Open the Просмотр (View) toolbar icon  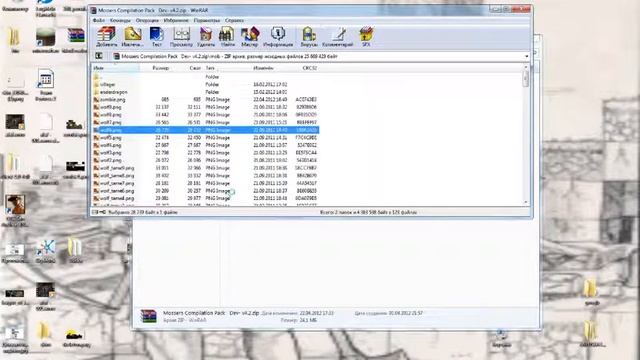click(181, 36)
